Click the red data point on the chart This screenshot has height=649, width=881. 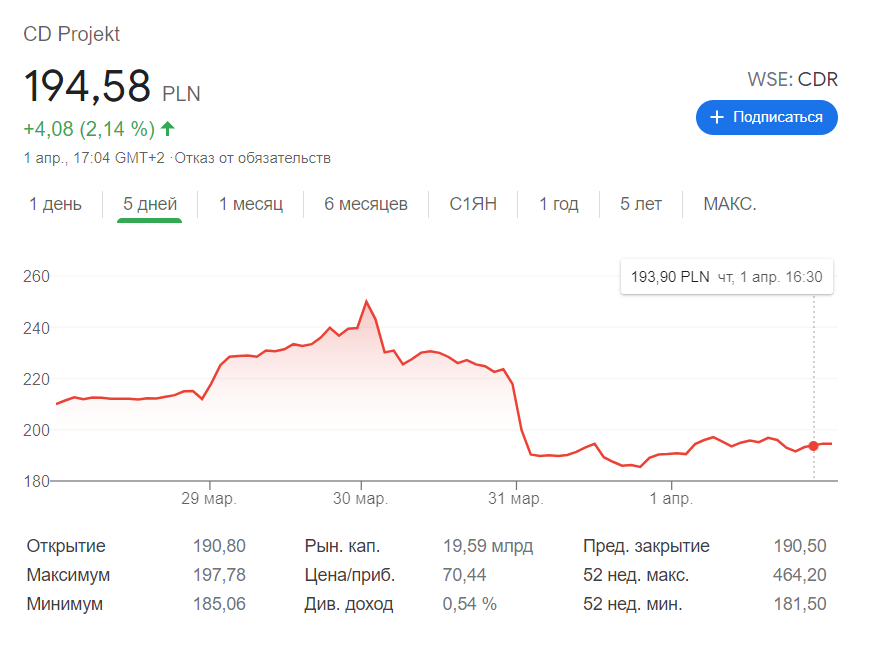click(x=813, y=446)
